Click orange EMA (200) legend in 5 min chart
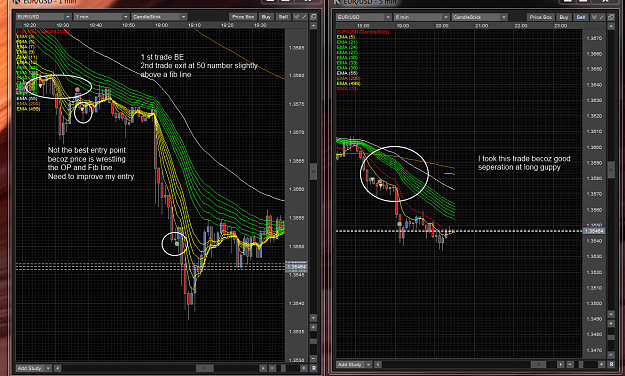625x376 pixels. [348, 79]
